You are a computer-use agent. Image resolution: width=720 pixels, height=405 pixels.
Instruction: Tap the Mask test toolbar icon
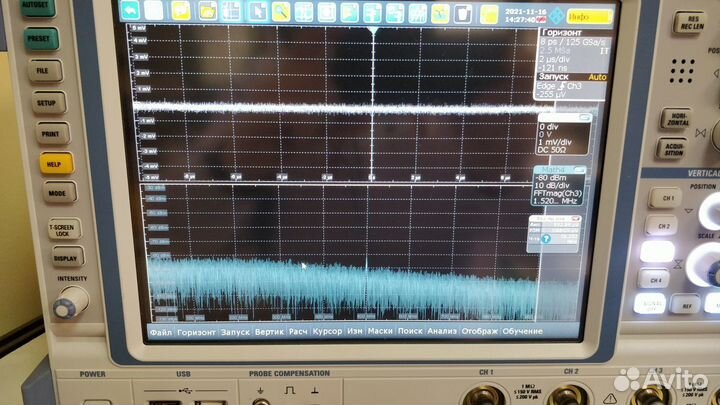pos(326,12)
